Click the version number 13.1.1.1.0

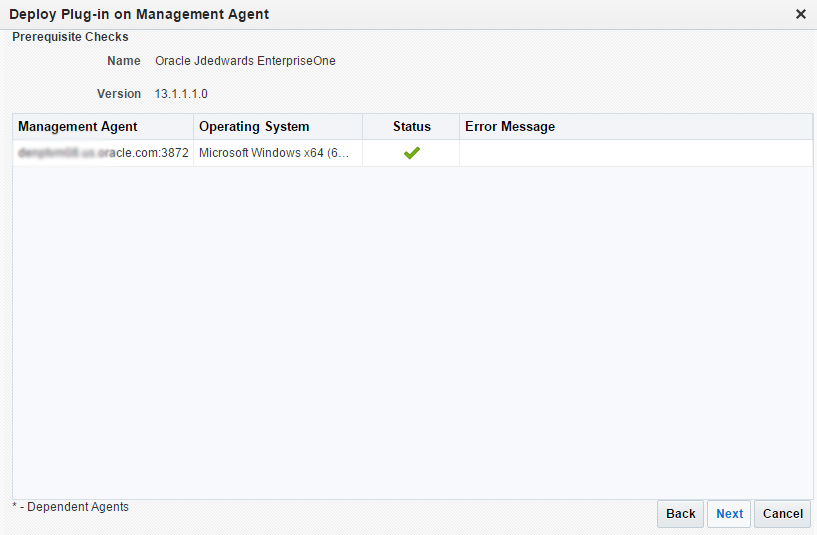(181, 94)
